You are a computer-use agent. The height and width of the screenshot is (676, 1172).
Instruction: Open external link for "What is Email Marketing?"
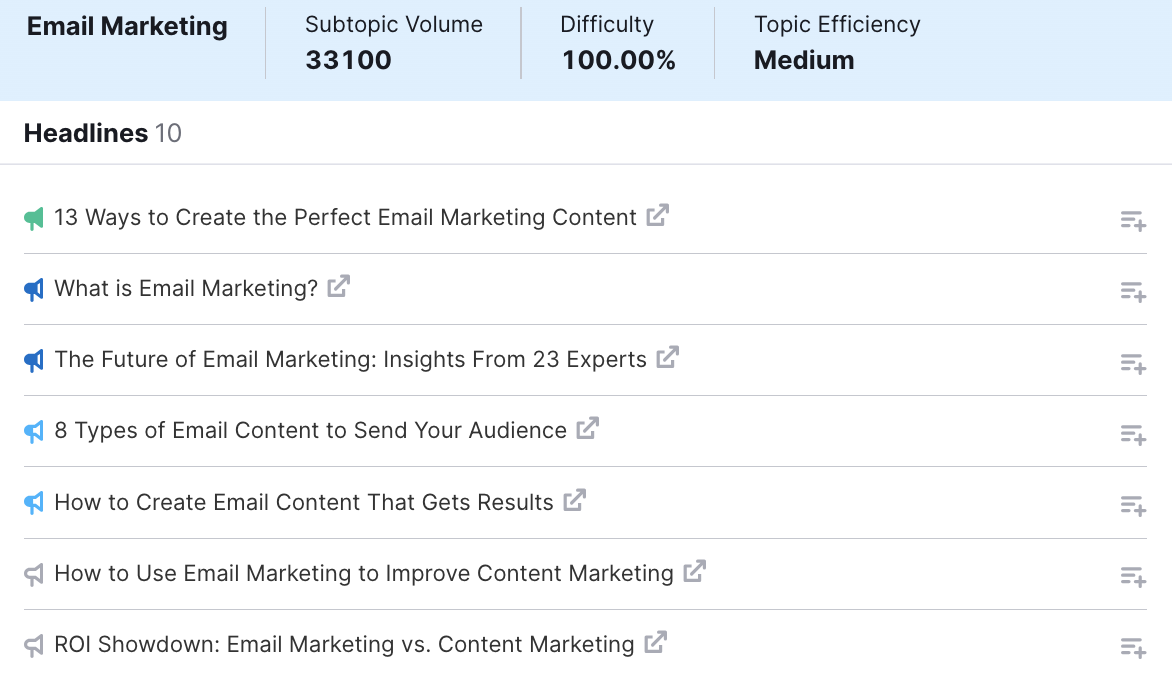click(x=339, y=286)
